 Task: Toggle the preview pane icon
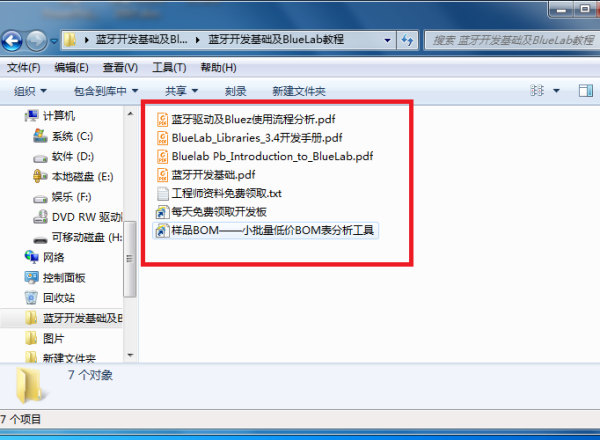pos(585,91)
